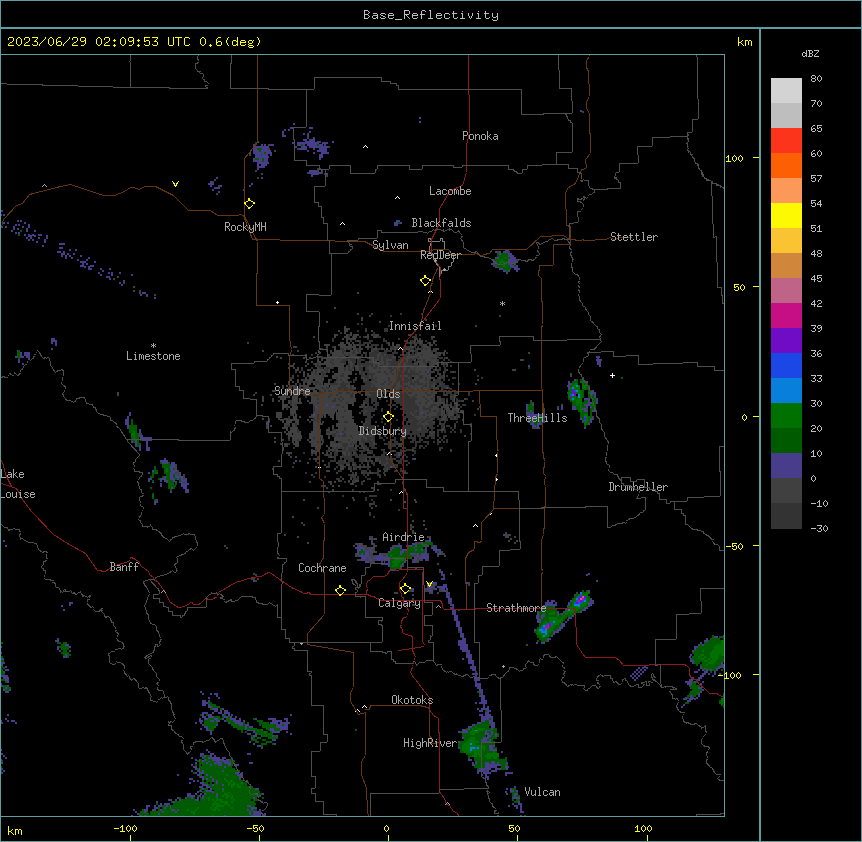862x842 pixels.
Task: Click the Lacombe city label
Action: (x=450, y=191)
